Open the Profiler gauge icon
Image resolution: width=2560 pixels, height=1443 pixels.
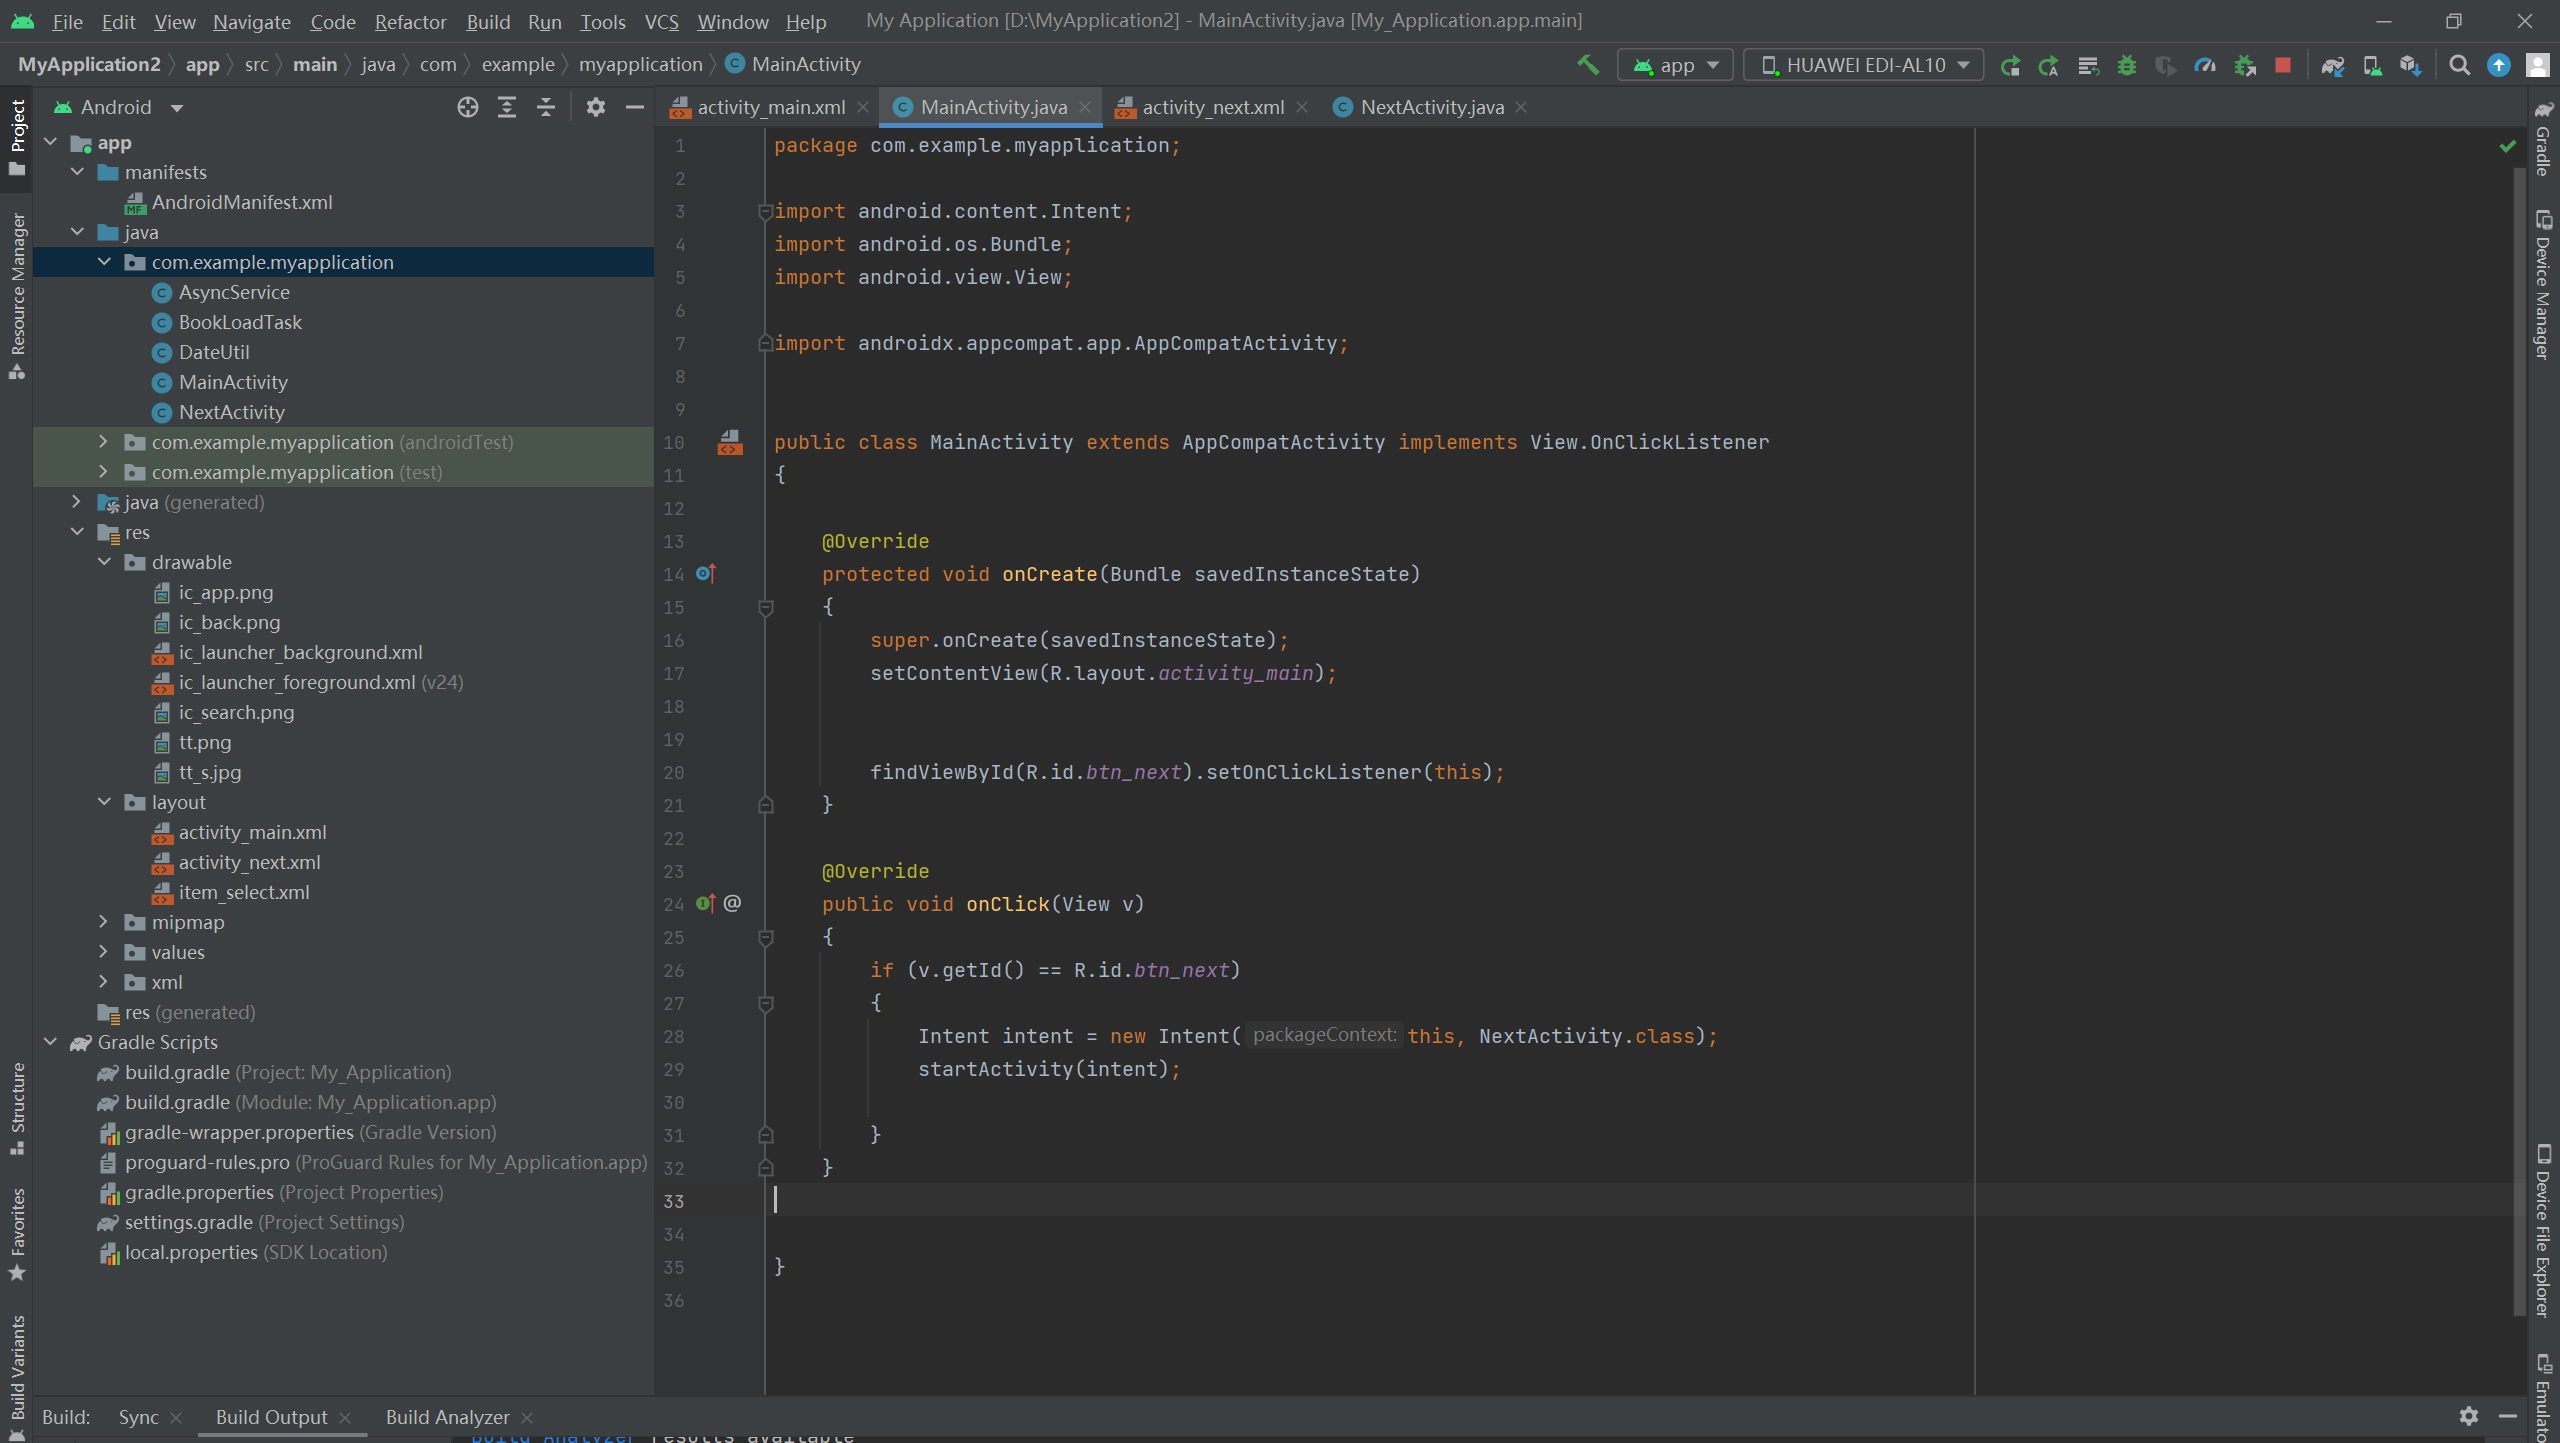(x=2205, y=65)
